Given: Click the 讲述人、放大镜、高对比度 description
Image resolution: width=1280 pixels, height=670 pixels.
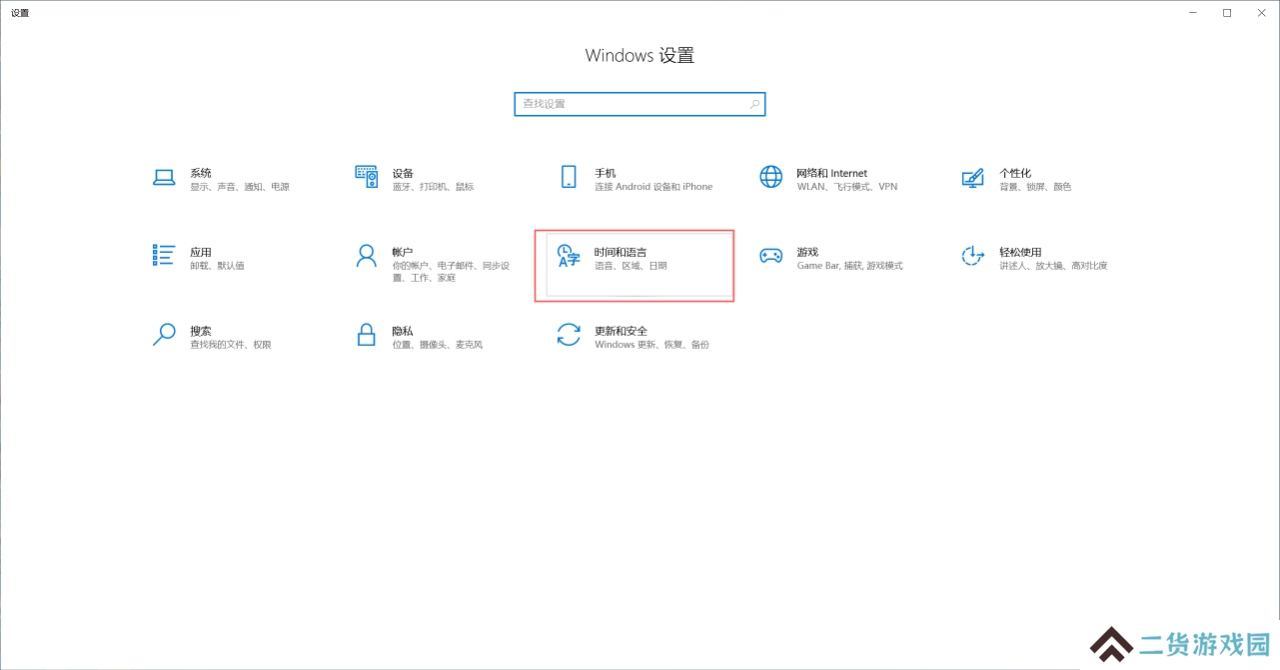Looking at the screenshot, I should point(1053,266).
